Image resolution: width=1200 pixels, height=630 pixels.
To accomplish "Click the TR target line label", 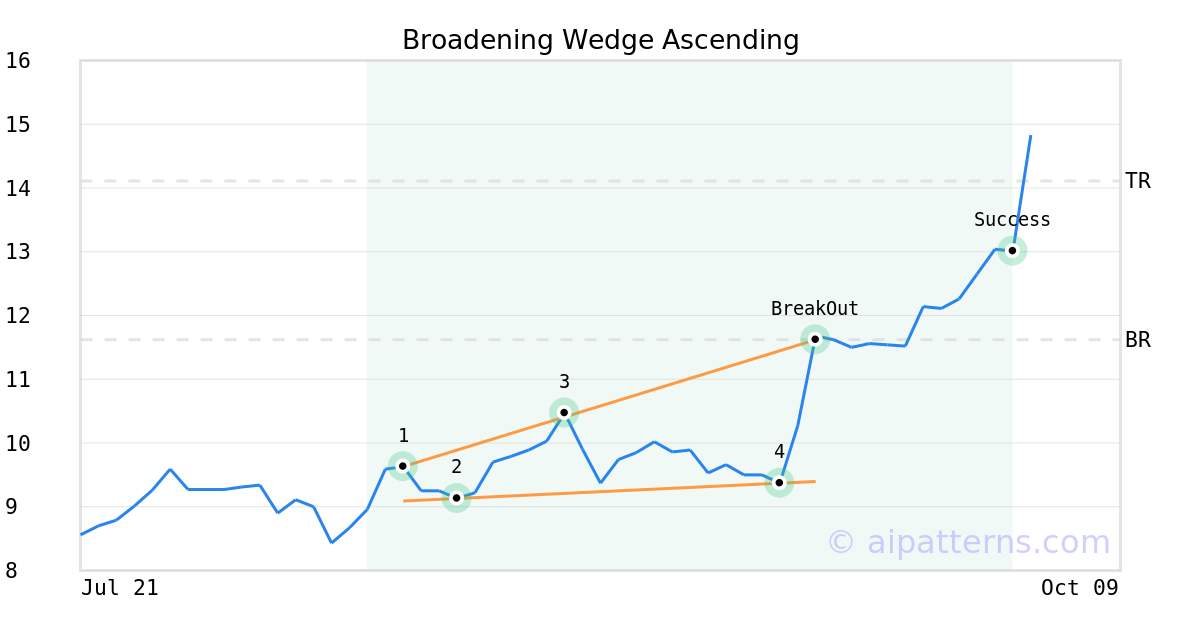I will point(1137,181).
